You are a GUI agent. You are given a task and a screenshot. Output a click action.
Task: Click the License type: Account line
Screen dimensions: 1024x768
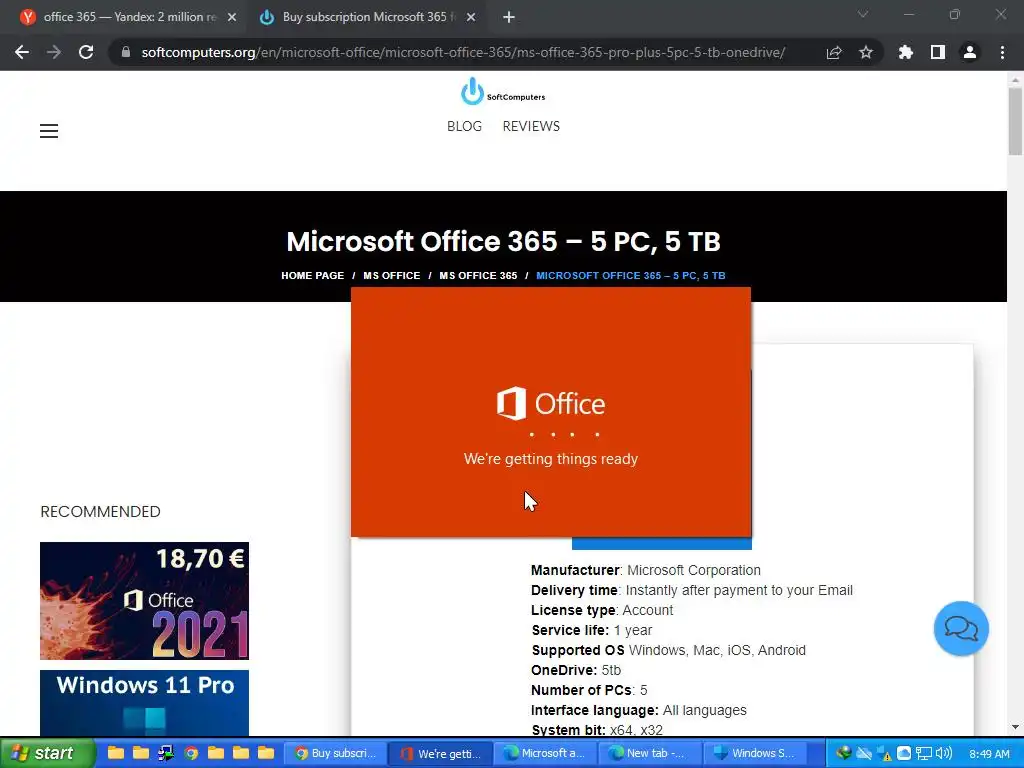tap(601, 610)
